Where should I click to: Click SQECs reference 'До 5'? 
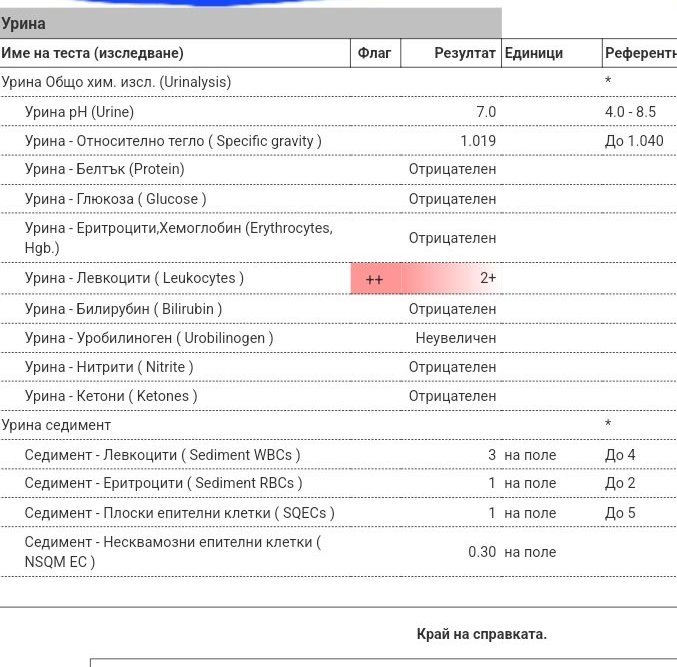620,513
